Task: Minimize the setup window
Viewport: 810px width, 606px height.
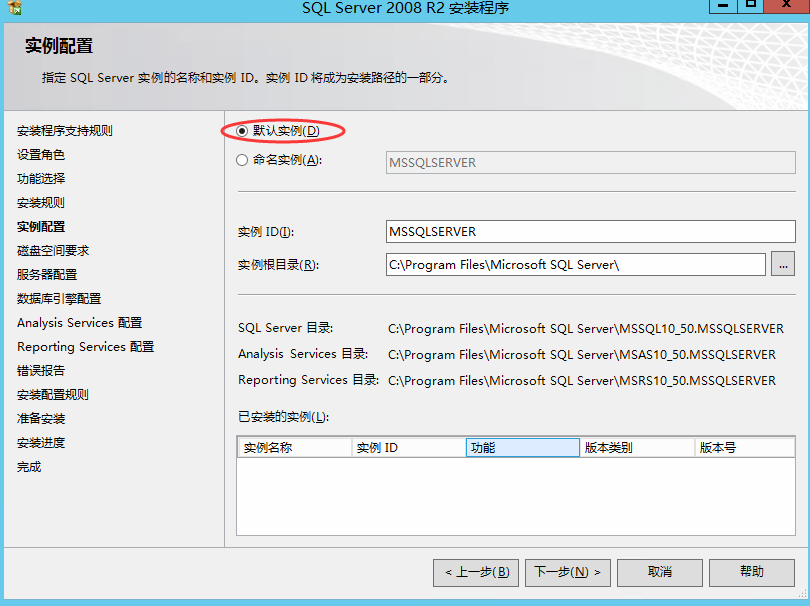Action: click(x=723, y=5)
